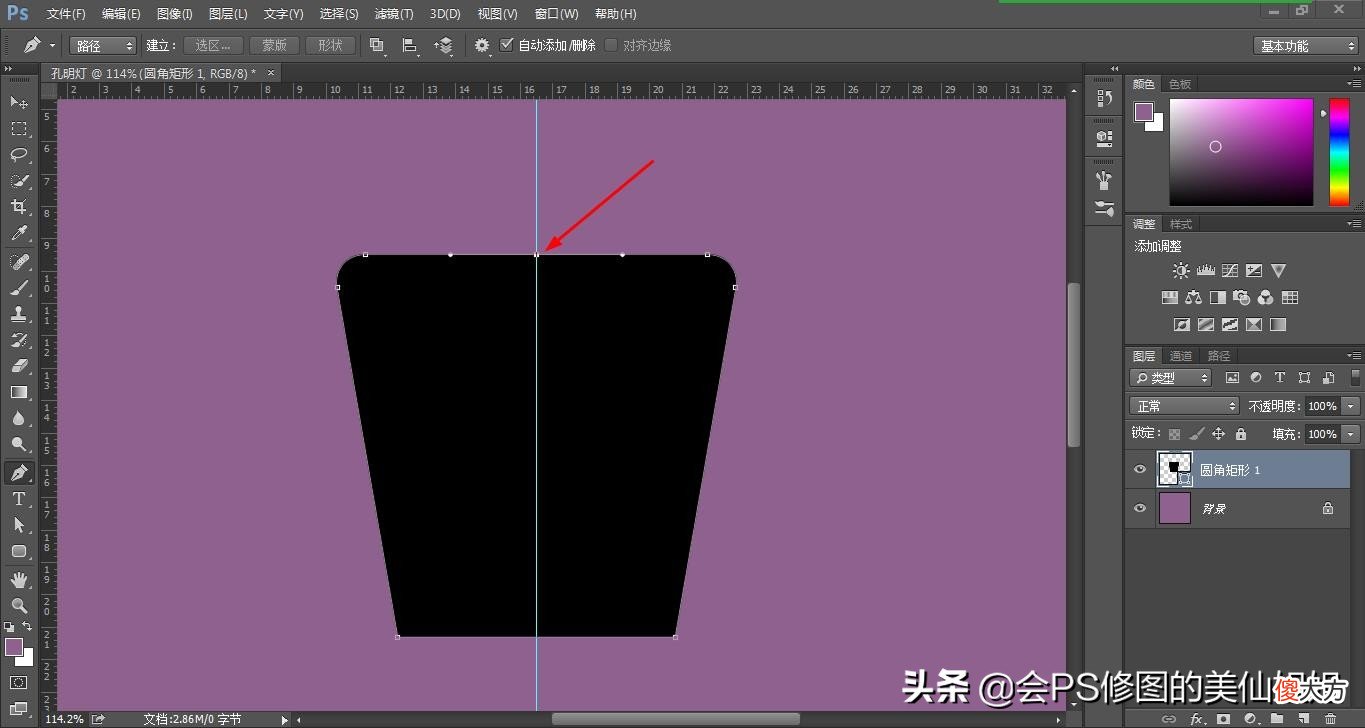1365x728 pixels.
Task: Open the 路径 tool mode dropdown
Action: pos(103,46)
